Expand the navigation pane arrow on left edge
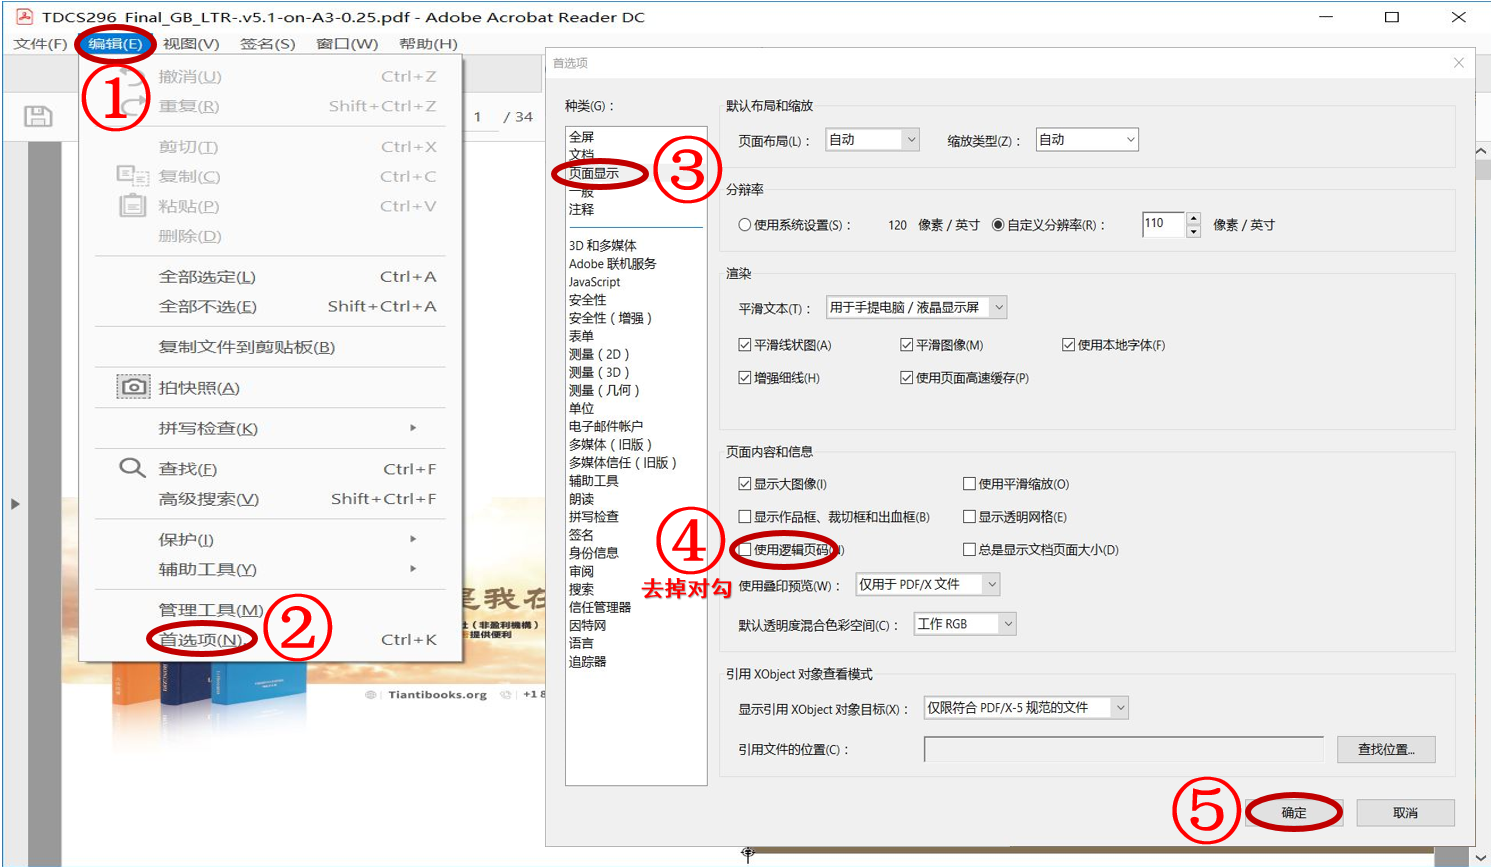The height and width of the screenshot is (867, 1491). (x=15, y=504)
